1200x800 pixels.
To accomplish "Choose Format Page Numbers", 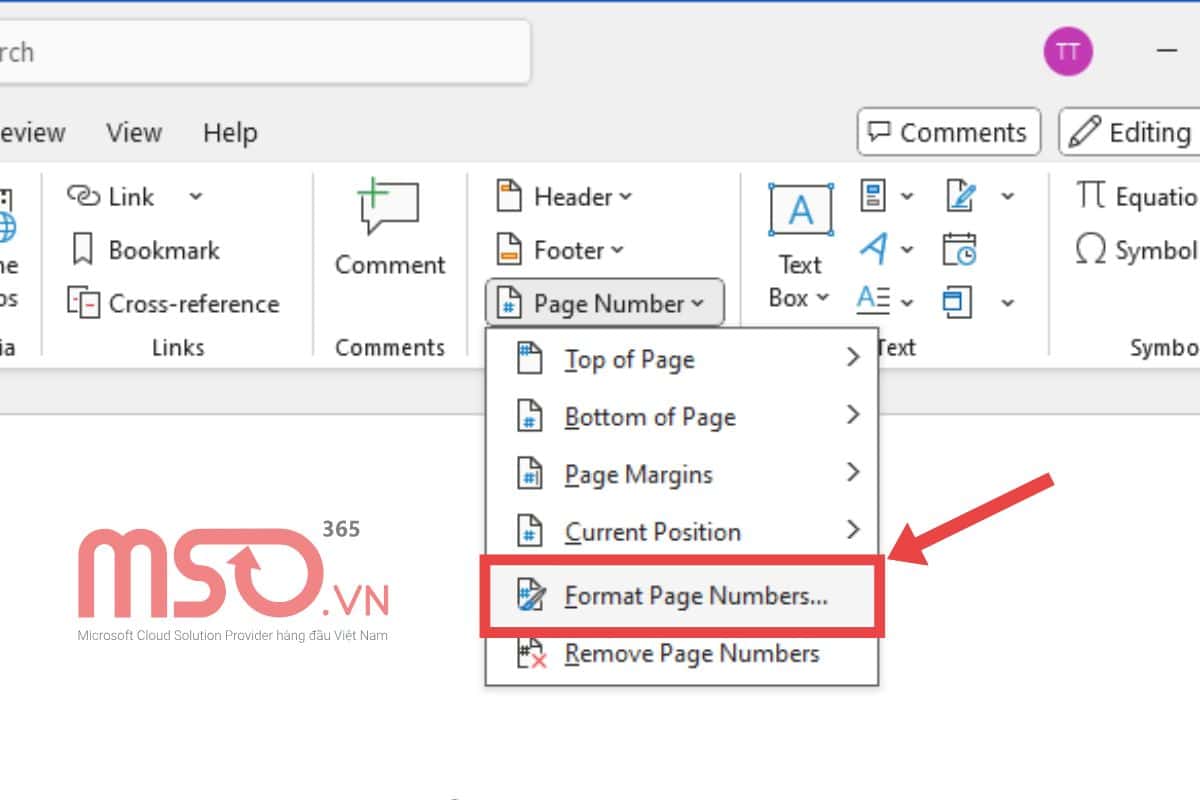I will pyautogui.click(x=682, y=596).
